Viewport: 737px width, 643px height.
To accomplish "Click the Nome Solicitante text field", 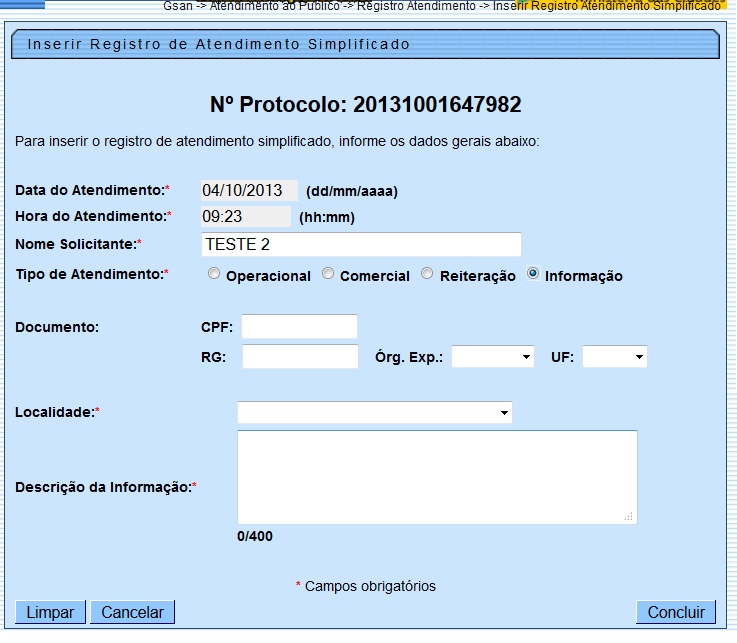I will (x=361, y=245).
